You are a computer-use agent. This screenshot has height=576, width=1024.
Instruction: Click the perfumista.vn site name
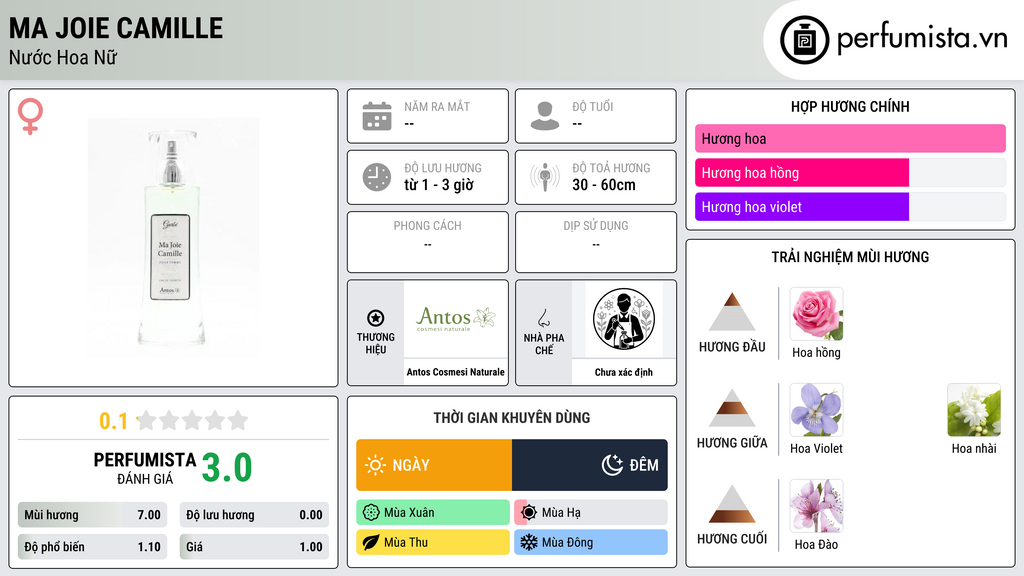click(x=922, y=39)
